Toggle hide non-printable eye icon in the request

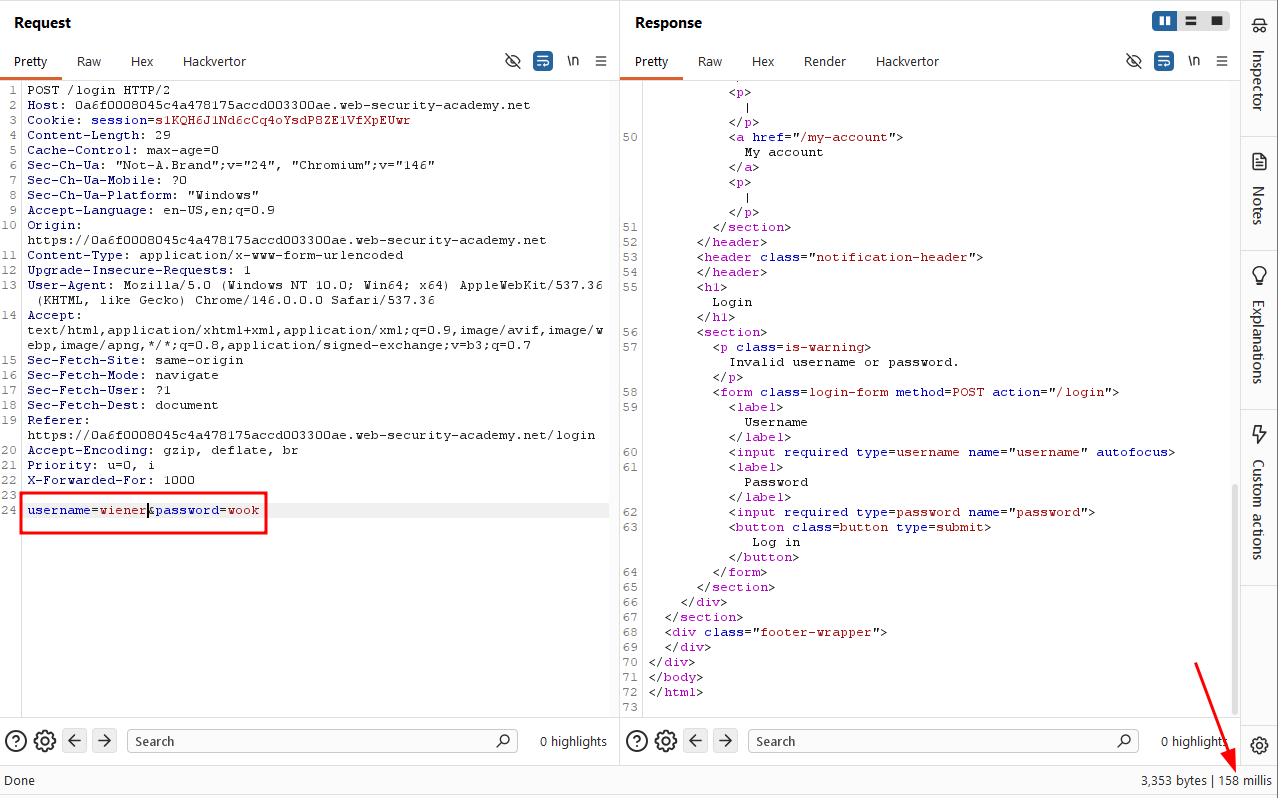pyautogui.click(x=513, y=61)
